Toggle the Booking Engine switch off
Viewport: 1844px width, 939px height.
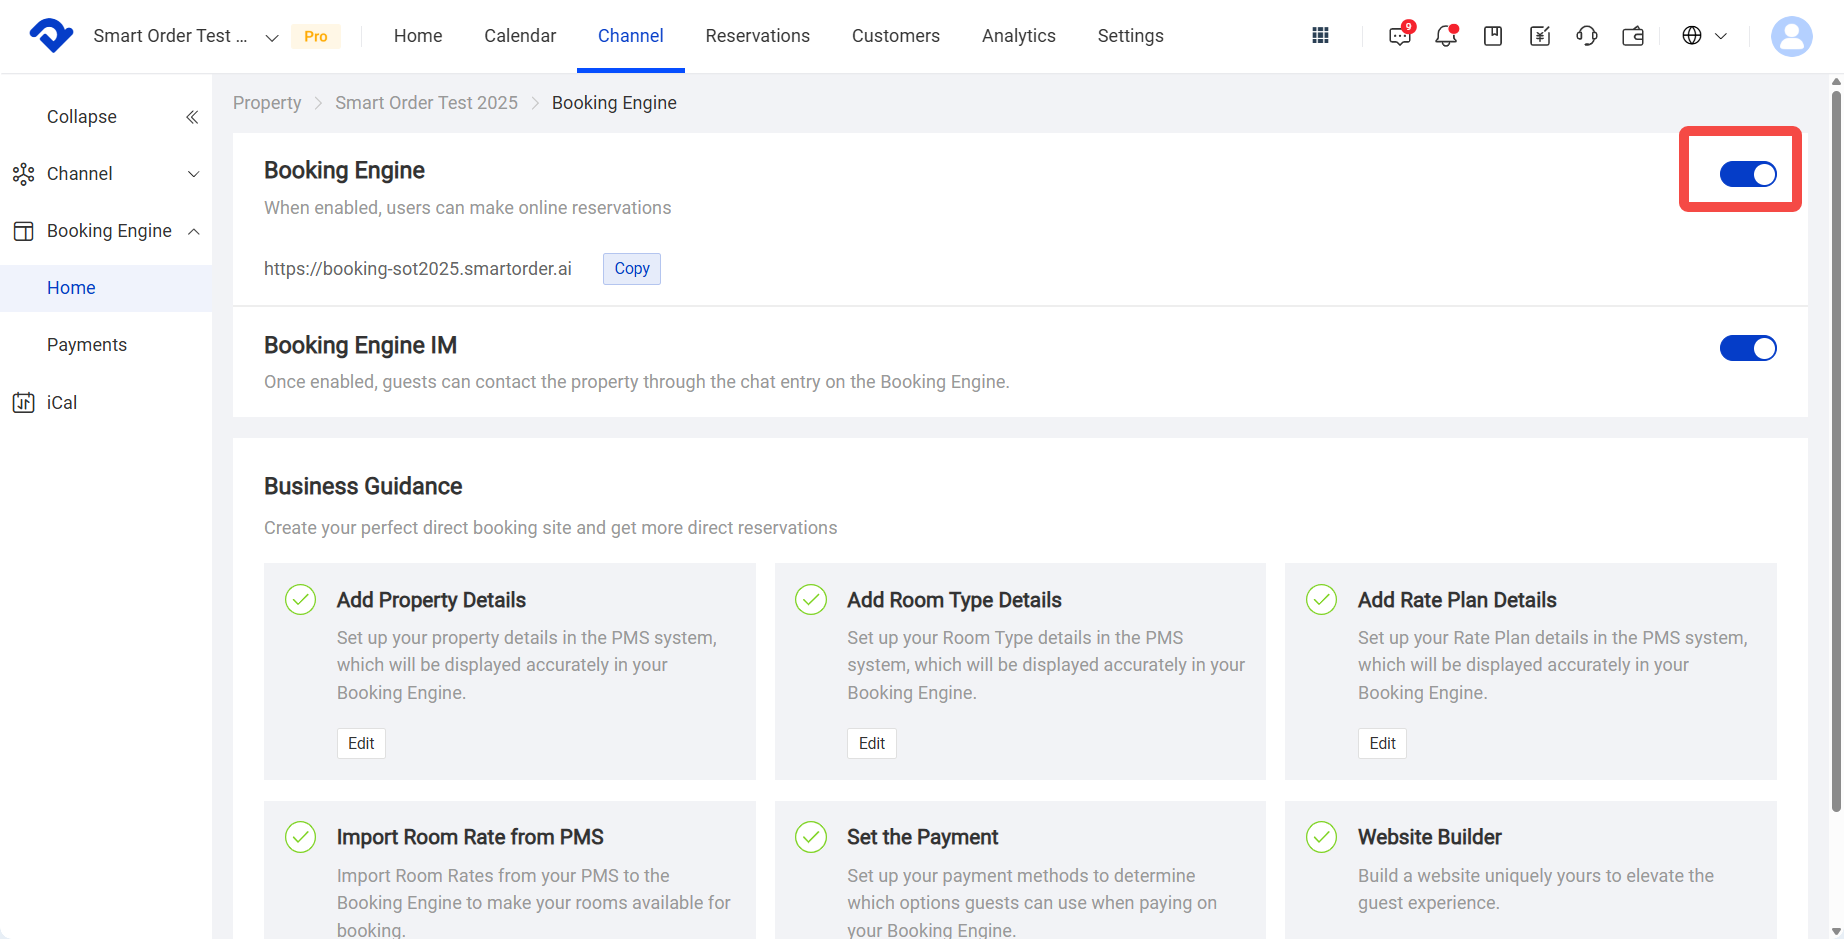click(x=1748, y=174)
